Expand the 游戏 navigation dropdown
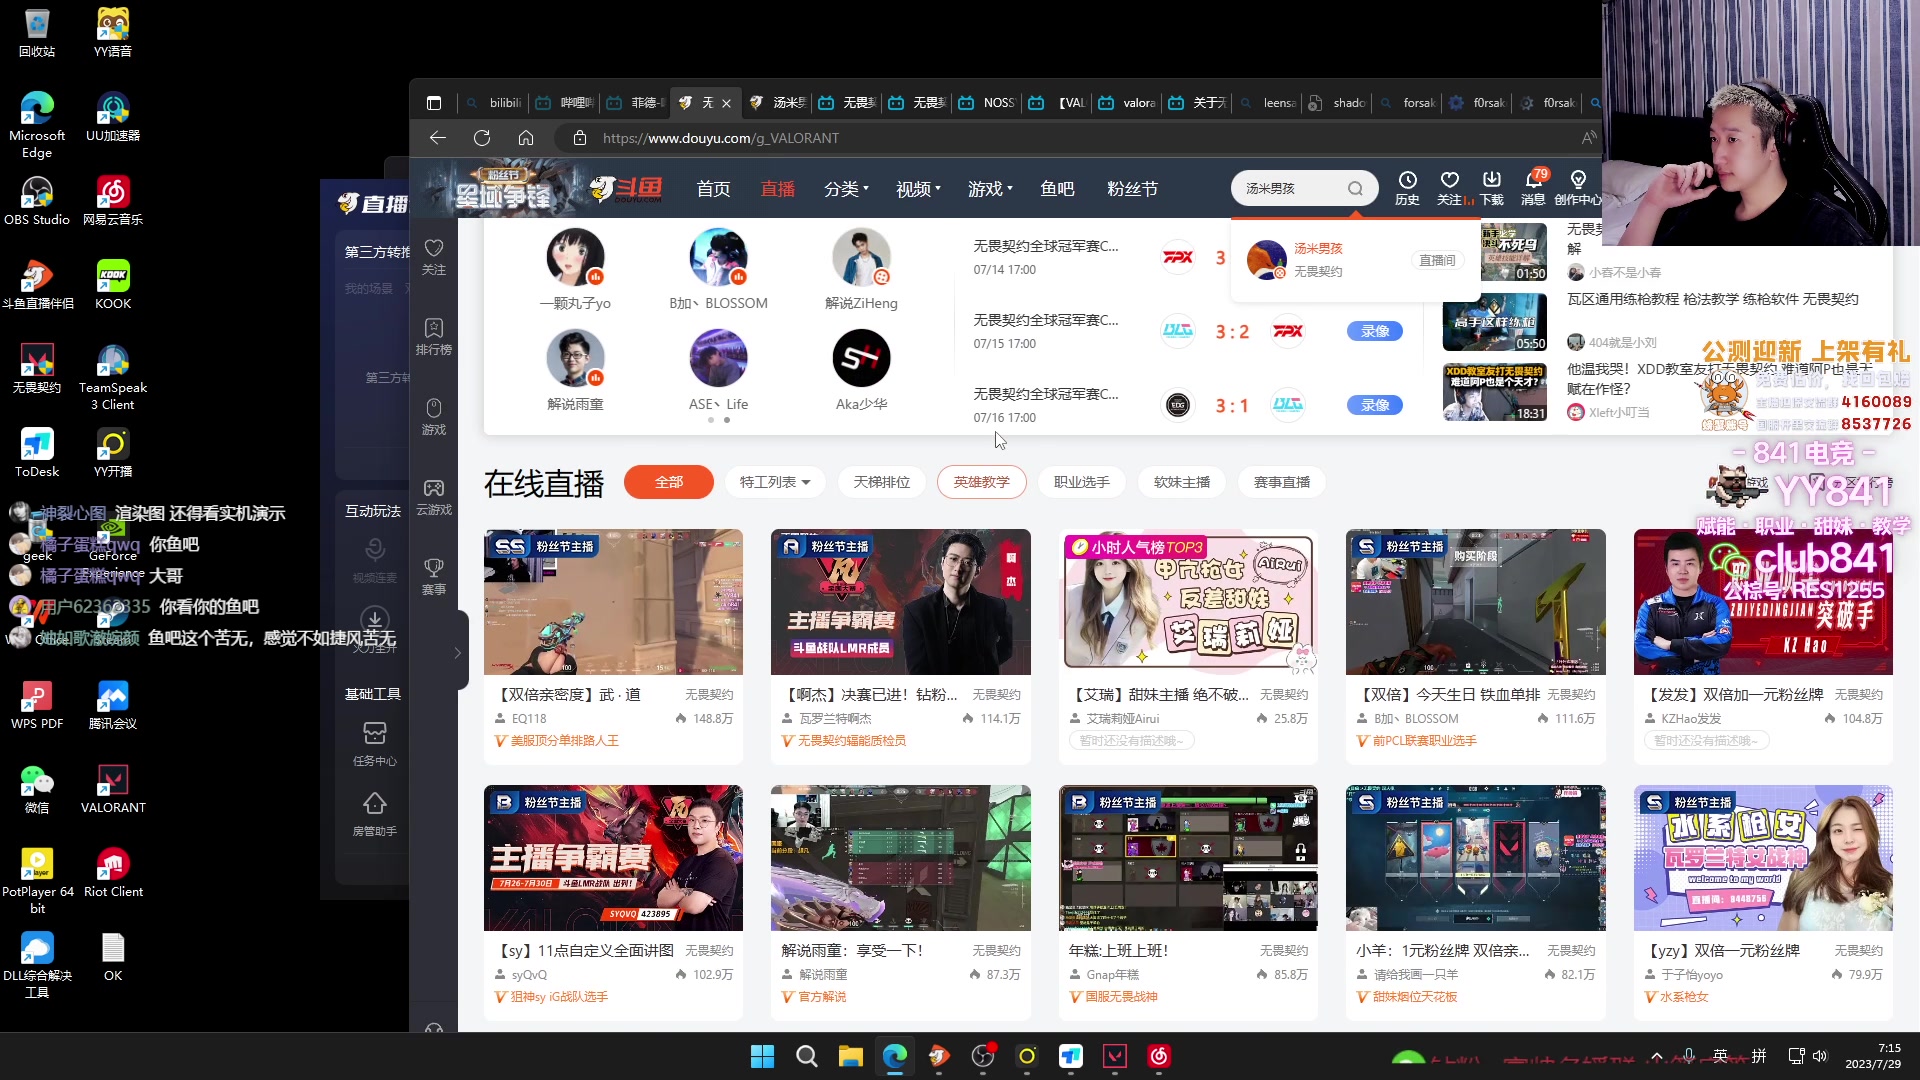The height and width of the screenshot is (1080, 1920). coord(990,189)
